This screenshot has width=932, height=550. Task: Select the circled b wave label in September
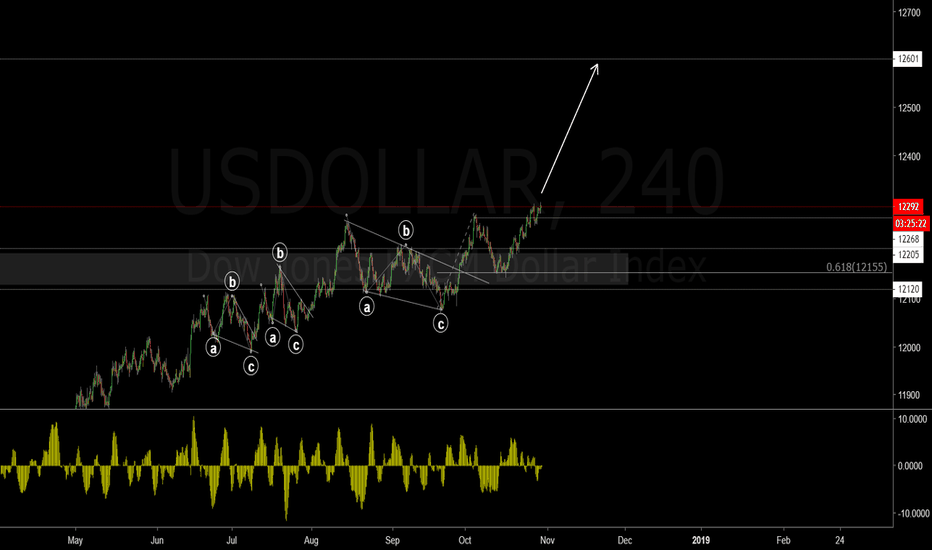[x=406, y=230]
